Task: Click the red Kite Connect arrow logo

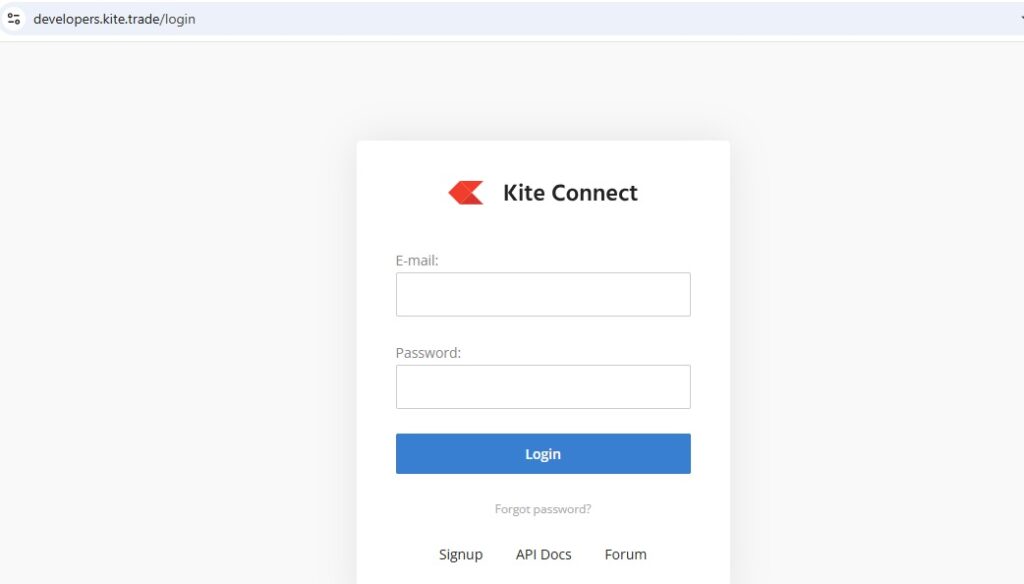Action: click(466, 192)
